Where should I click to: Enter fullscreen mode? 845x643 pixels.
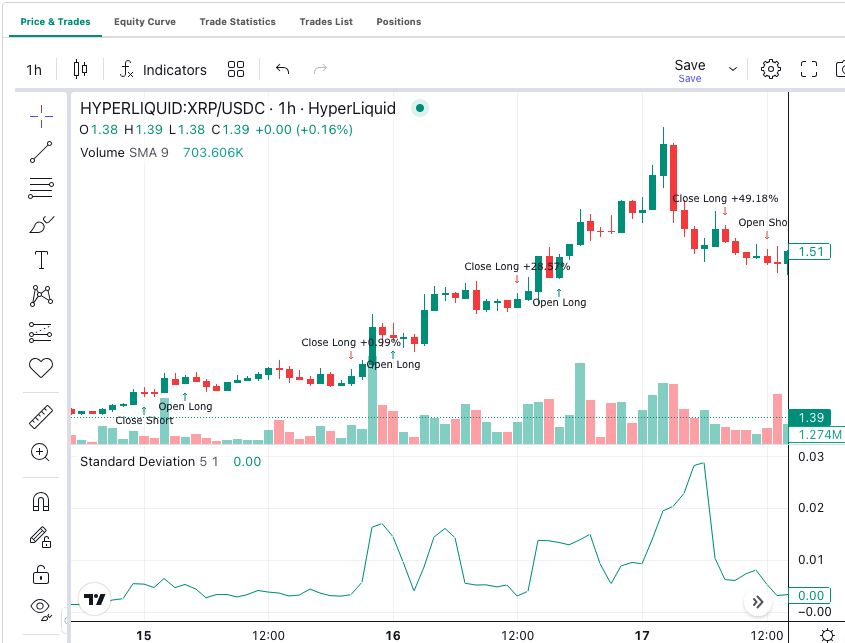point(809,69)
